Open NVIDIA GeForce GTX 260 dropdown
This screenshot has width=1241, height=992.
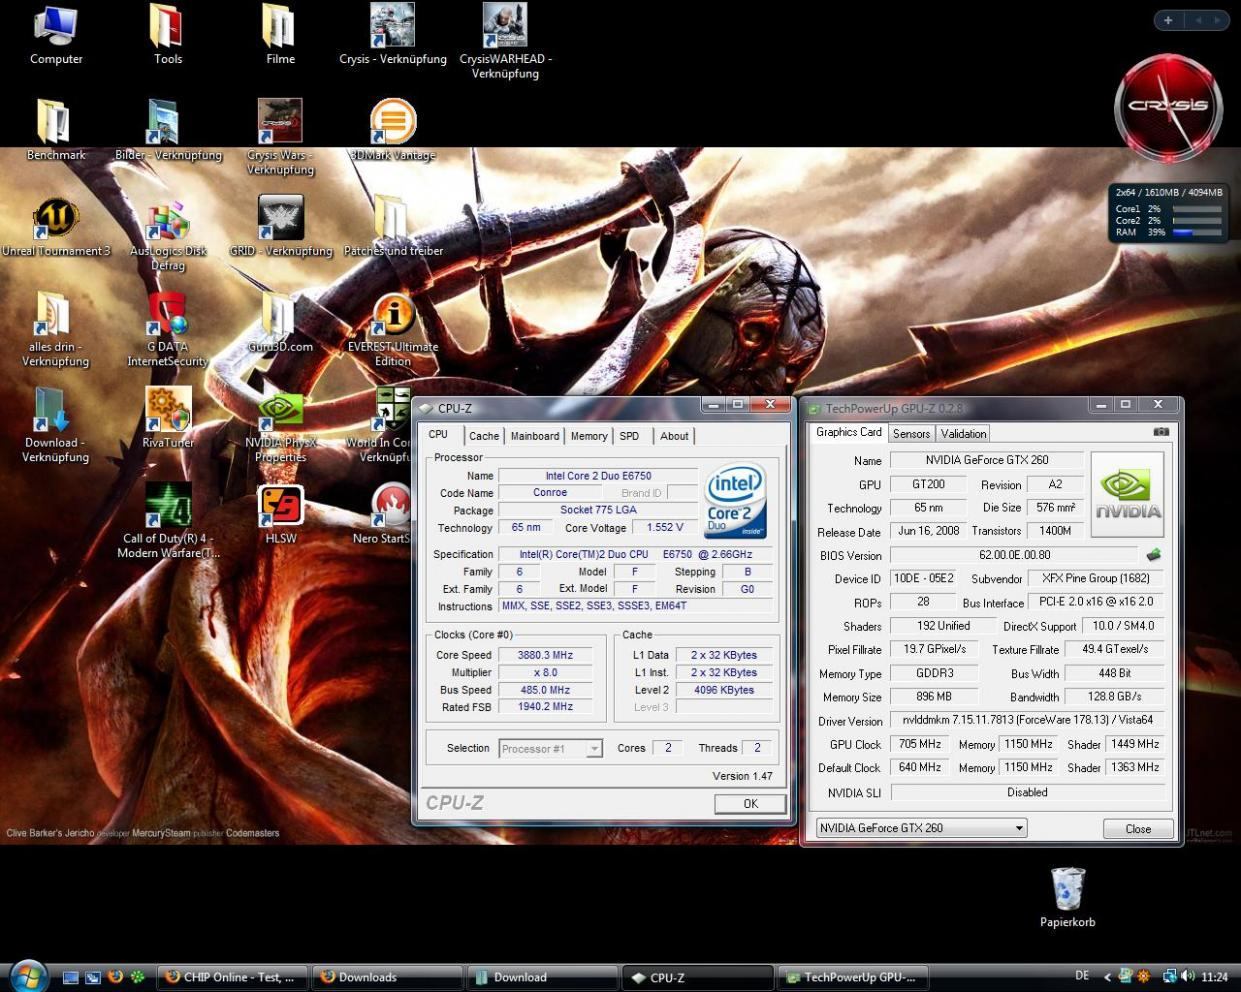click(x=921, y=828)
